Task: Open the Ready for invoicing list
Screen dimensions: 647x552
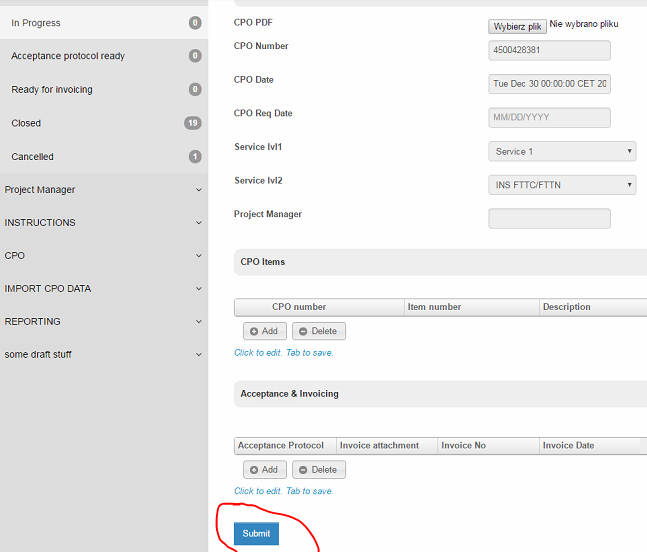Action: point(102,90)
